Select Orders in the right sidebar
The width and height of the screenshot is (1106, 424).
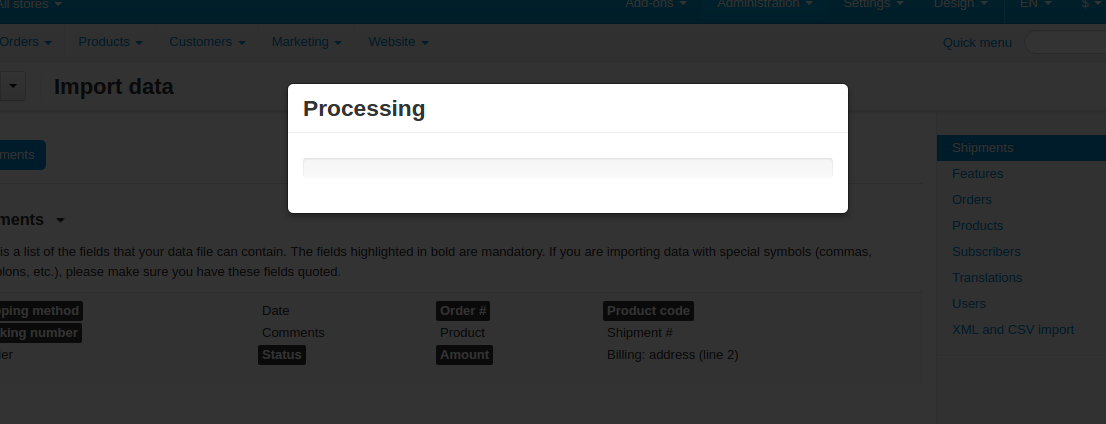pyautogui.click(x=971, y=200)
